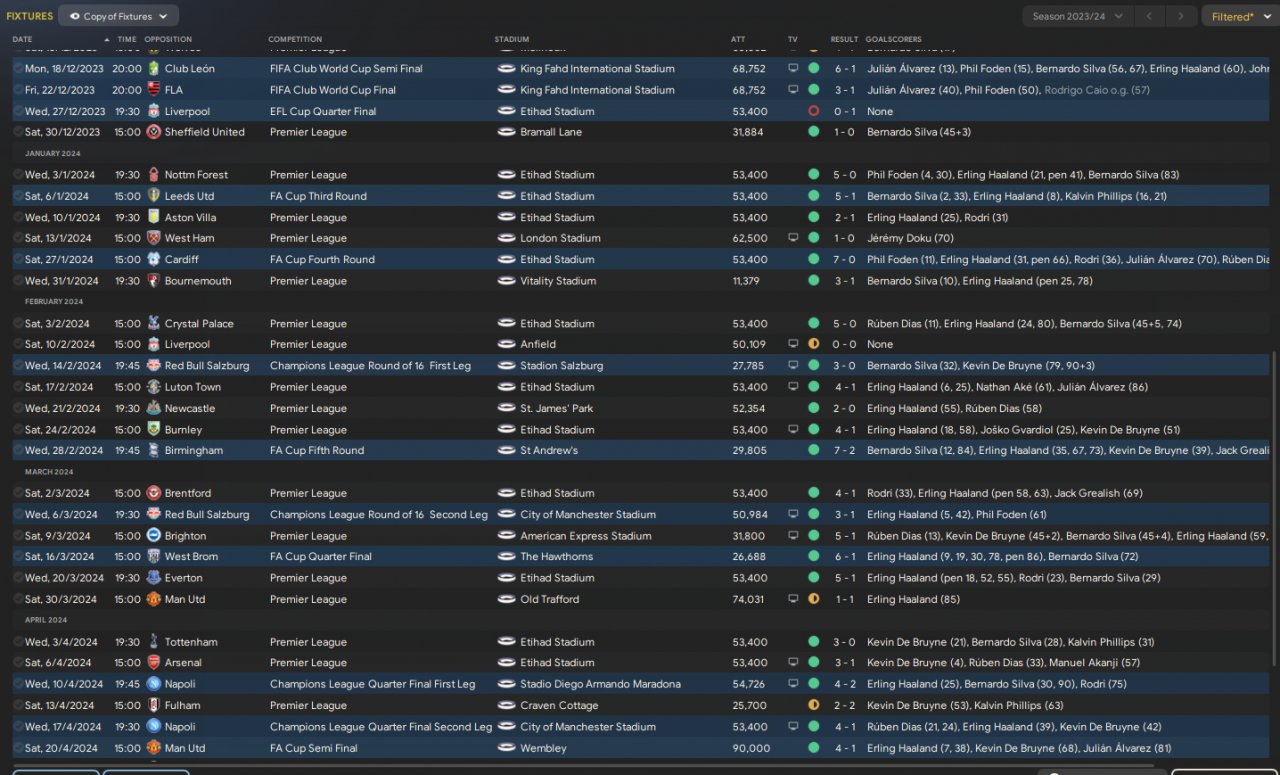Tick the Birmingham fixture's selection circle
This screenshot has height=775, width=1280.
click(x=17, y=450)
